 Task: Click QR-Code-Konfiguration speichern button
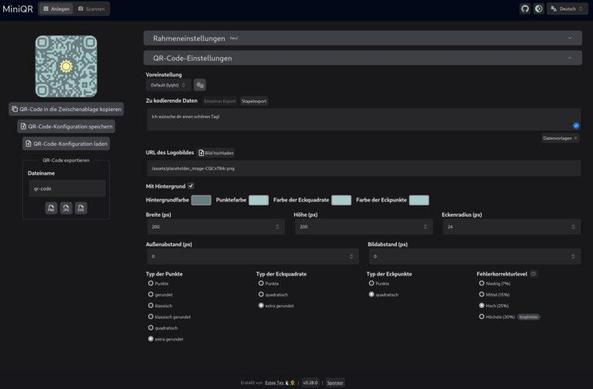click(66, 126)
